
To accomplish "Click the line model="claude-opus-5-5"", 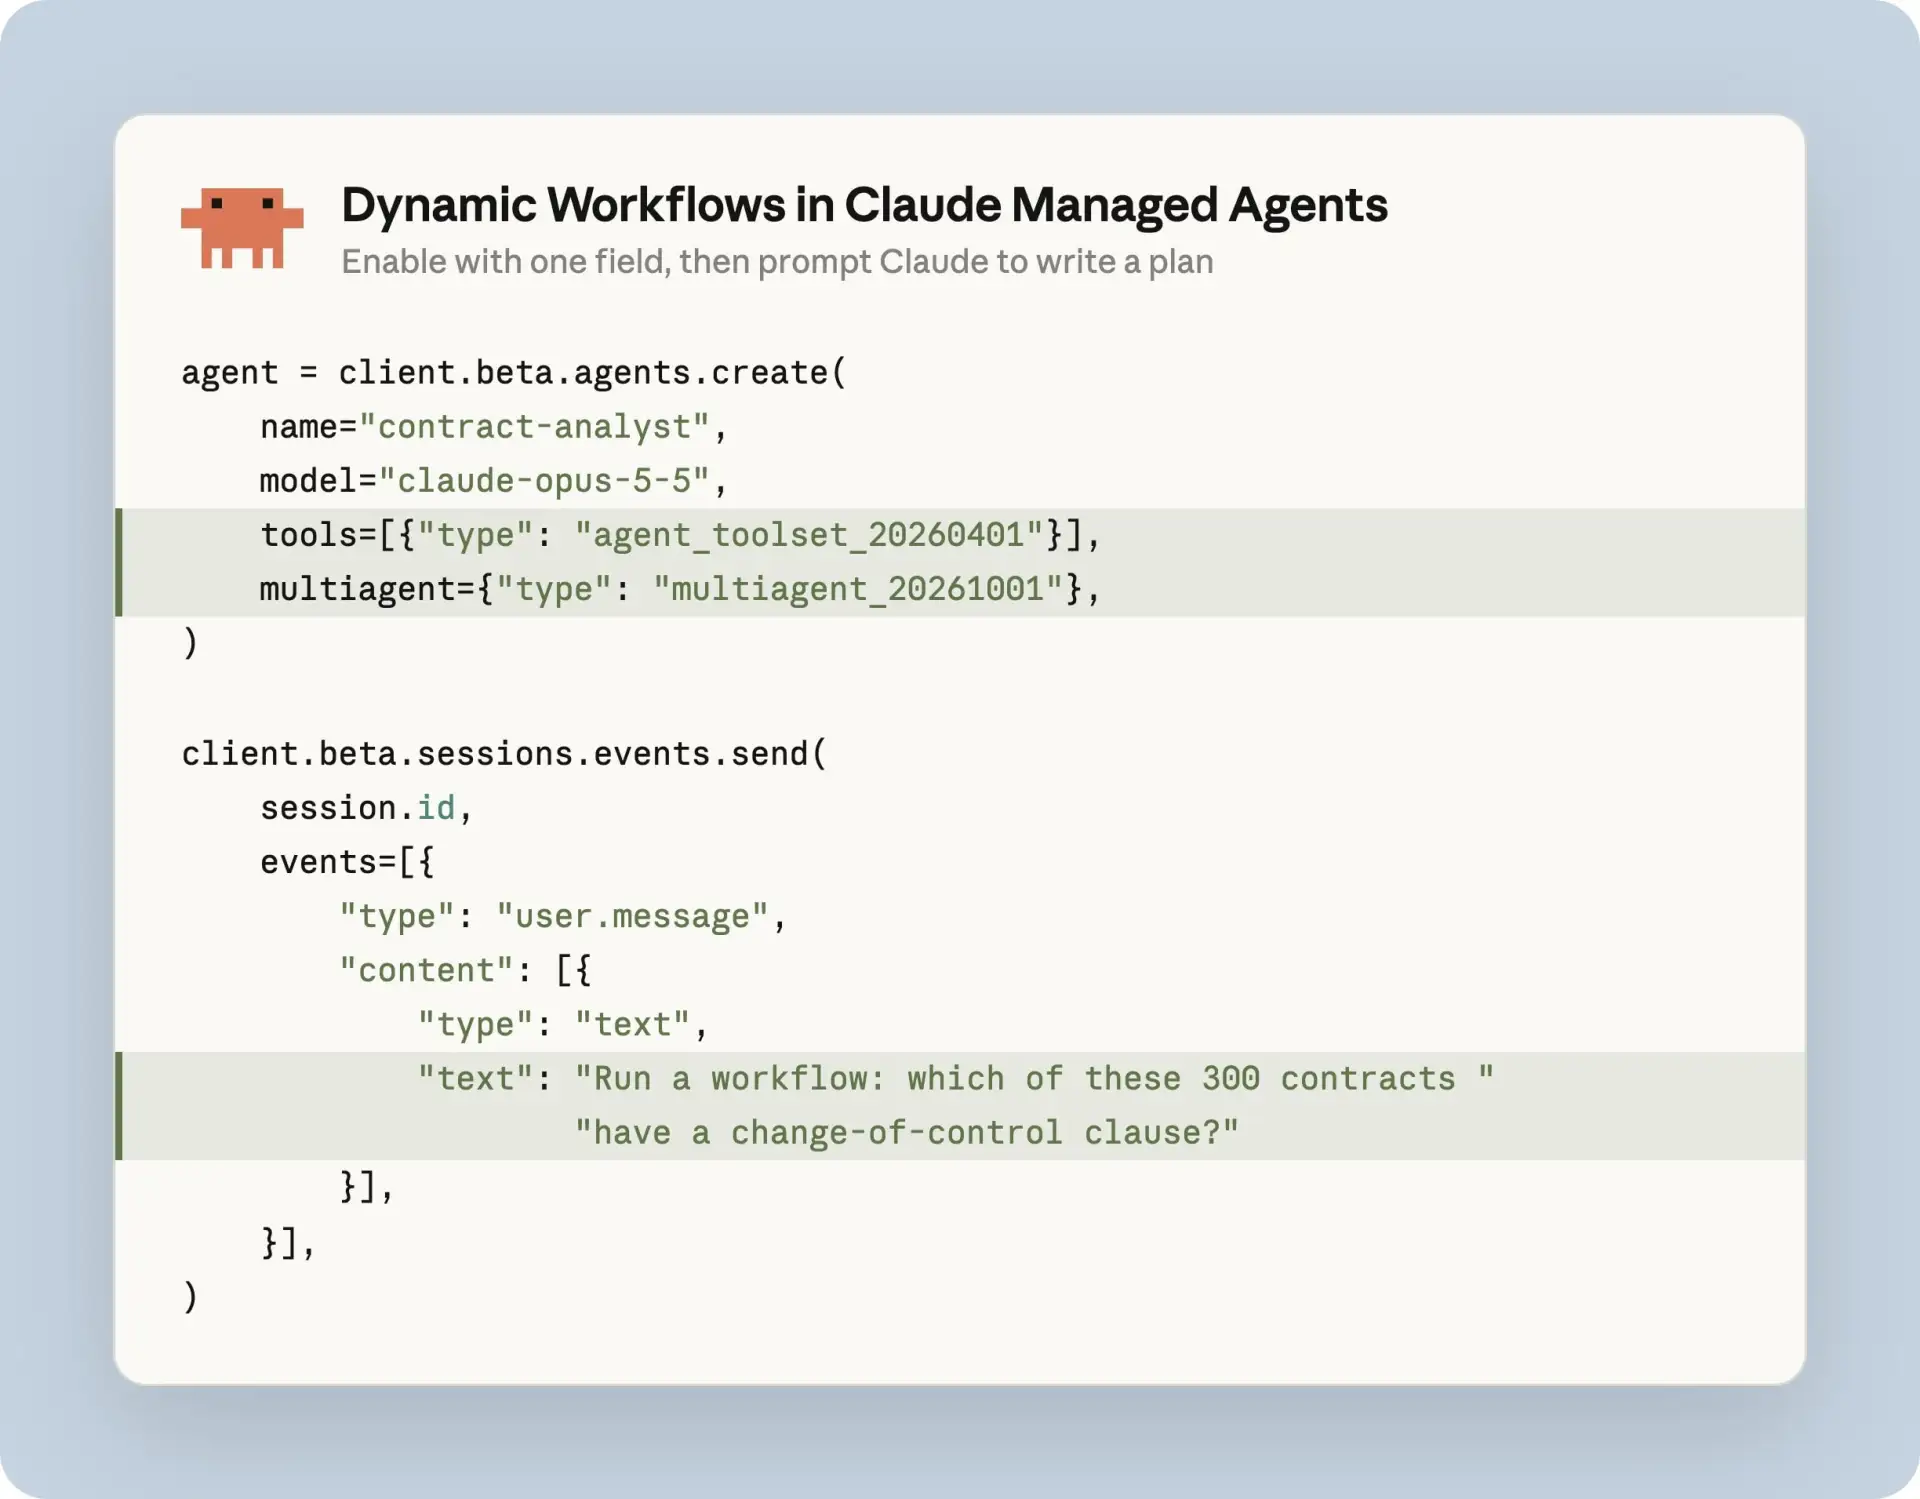I will click(x=494, y=481).
